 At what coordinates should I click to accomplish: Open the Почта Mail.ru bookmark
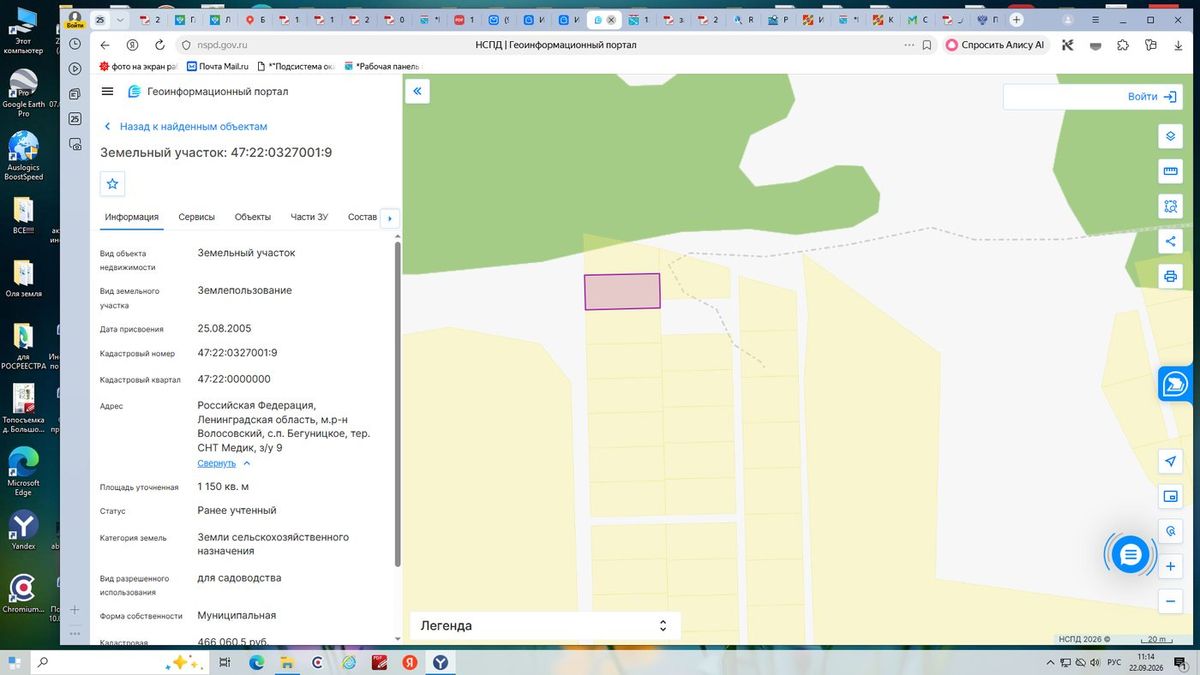[x=216, y=66]
